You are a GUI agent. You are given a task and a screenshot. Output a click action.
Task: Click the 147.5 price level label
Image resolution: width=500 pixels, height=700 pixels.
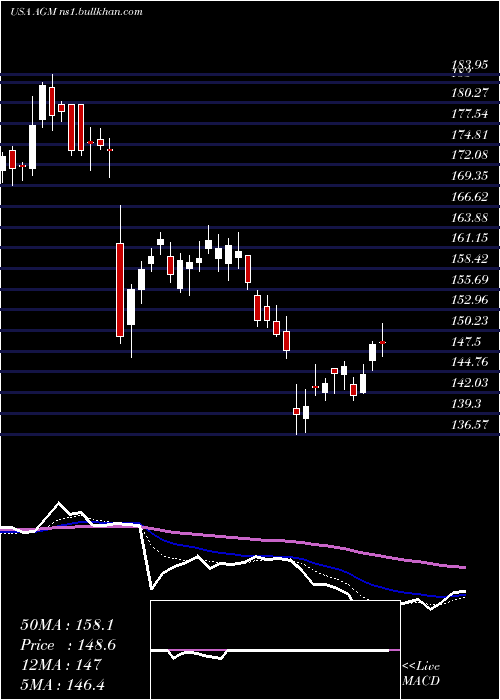coord(466,342)
